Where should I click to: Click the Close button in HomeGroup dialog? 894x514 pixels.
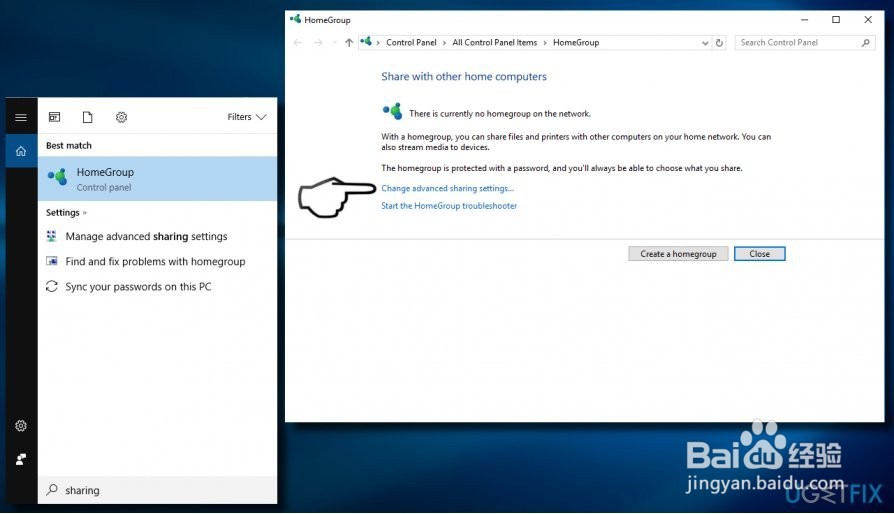(x=759, y=254)
